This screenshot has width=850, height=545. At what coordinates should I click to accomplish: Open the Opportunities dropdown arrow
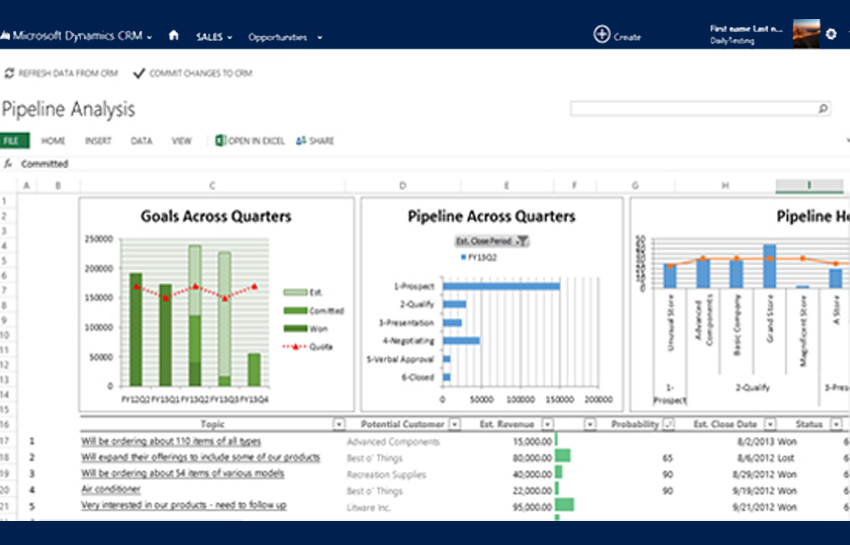[320, 37]
